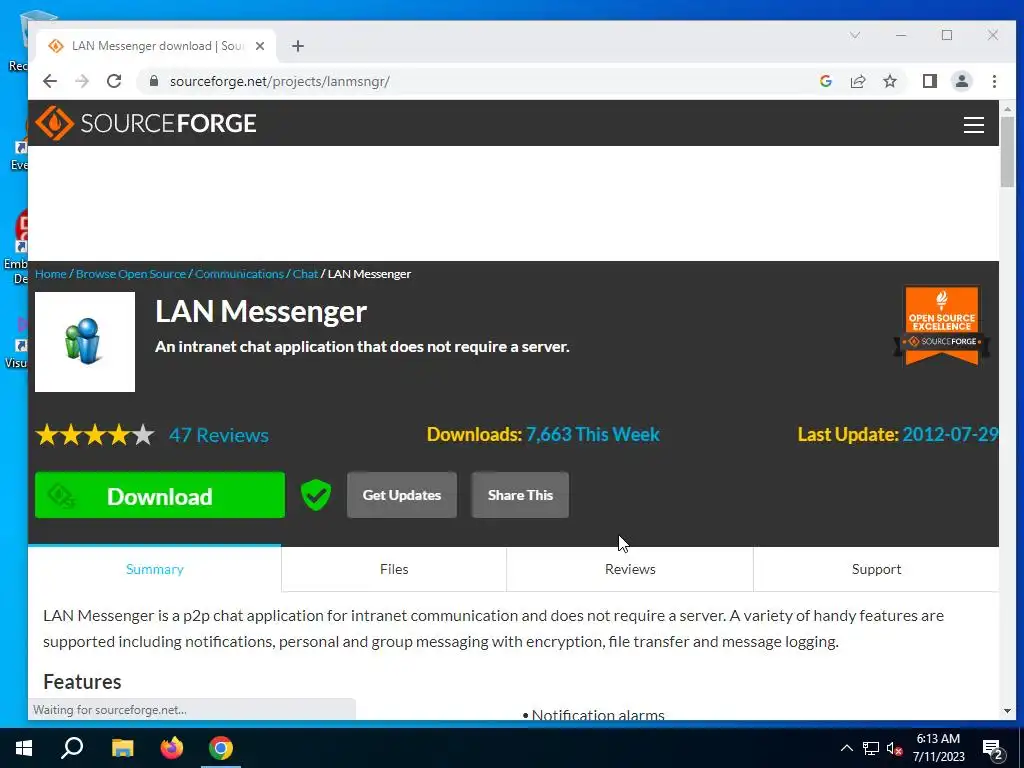Reload the page with the refresh icon

coord(114,81)
